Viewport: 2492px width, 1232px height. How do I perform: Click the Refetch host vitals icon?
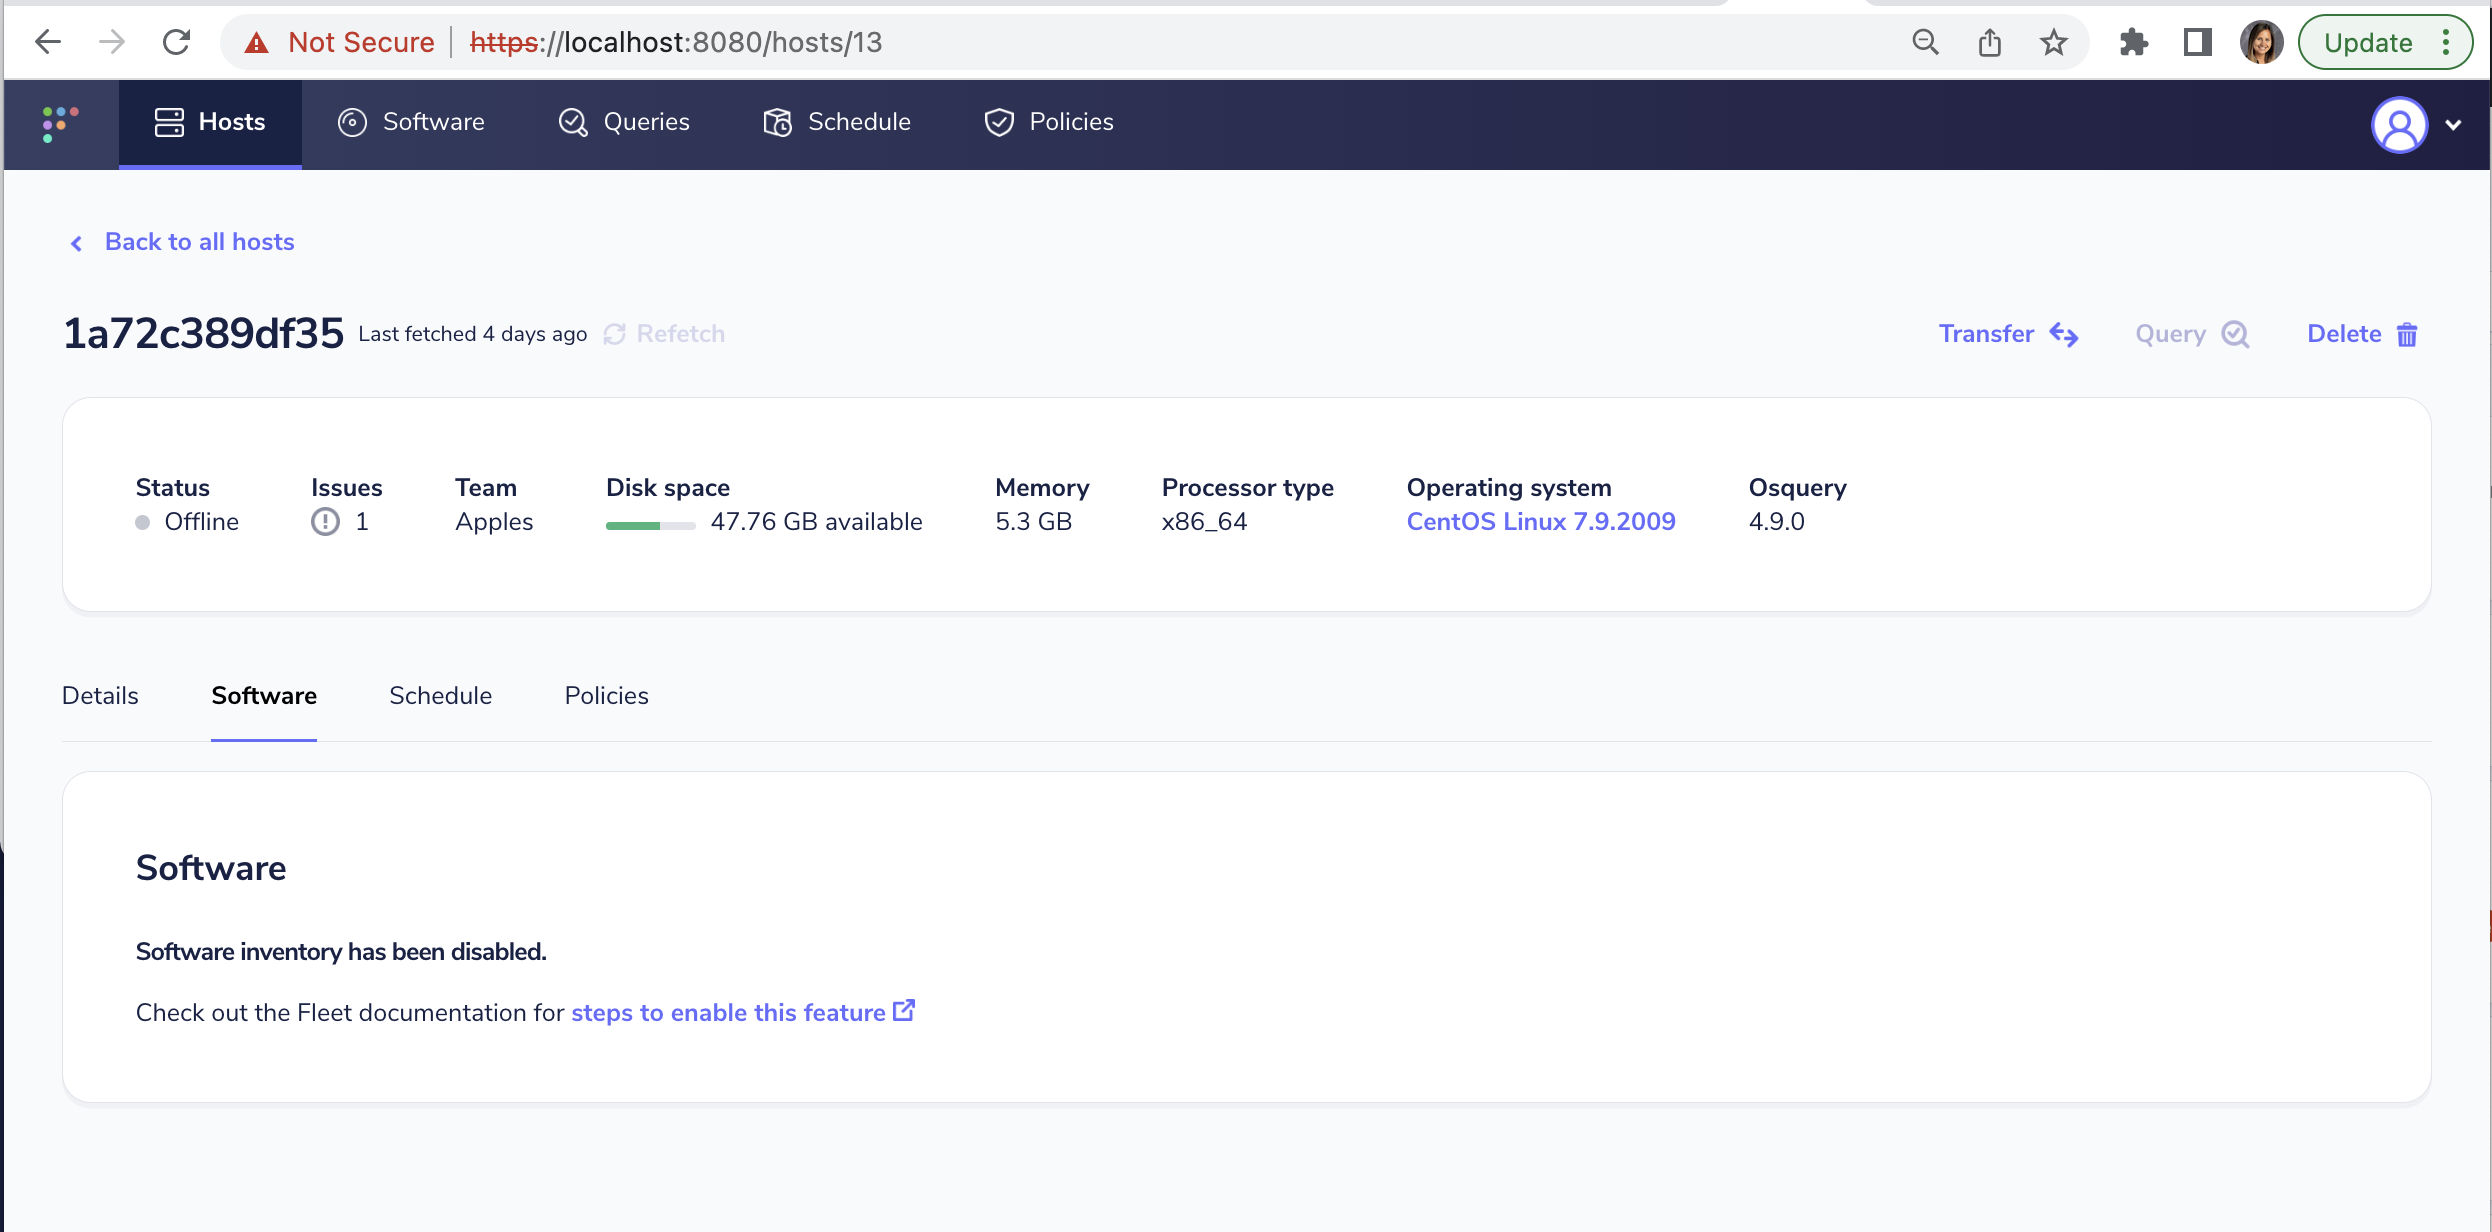tap(614, 334)
